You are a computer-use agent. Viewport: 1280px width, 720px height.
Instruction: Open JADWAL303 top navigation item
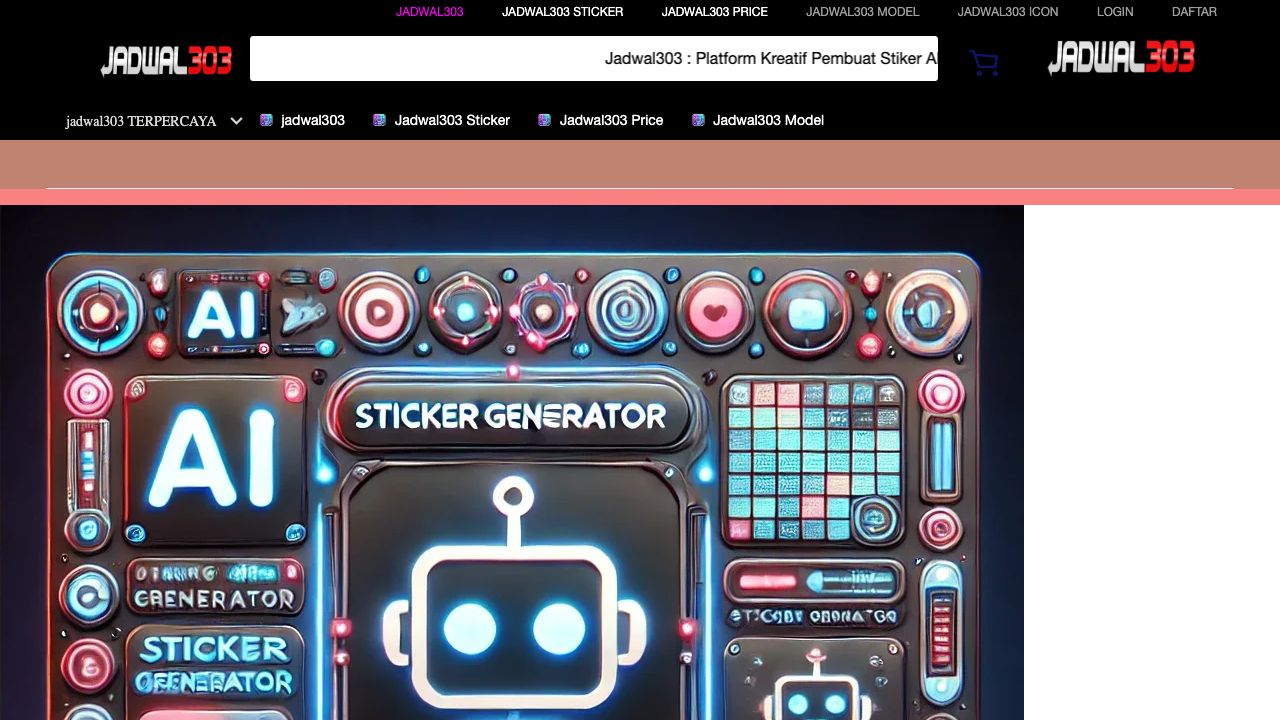click(429, 12)
